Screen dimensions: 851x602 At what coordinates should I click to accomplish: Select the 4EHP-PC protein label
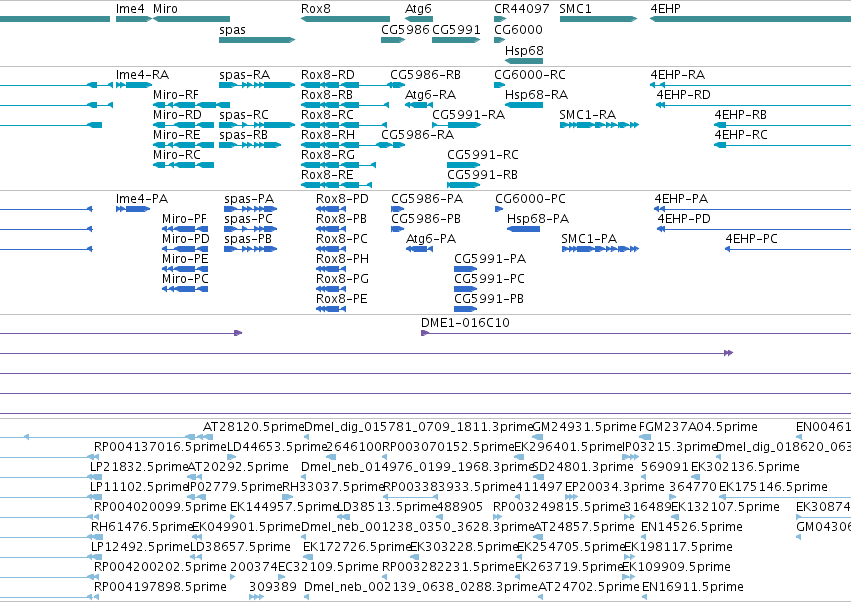tap(751, 239)
